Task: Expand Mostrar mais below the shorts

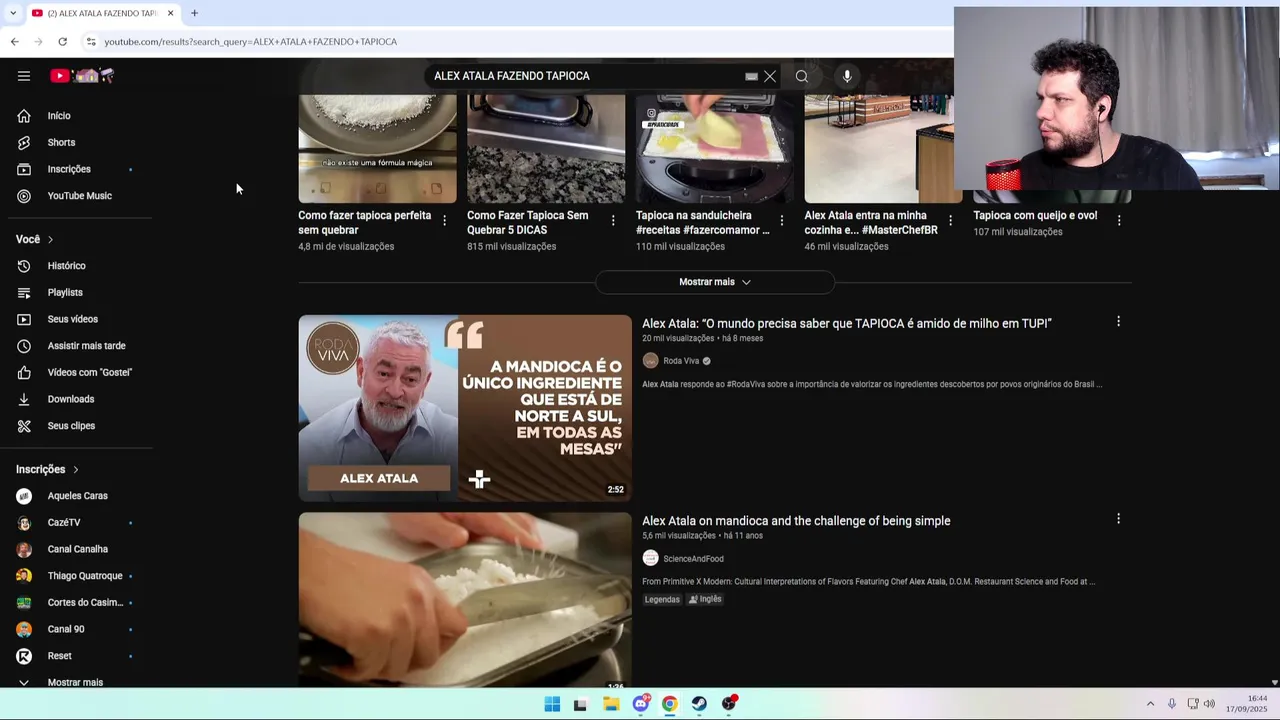Action: coord(715,282)
